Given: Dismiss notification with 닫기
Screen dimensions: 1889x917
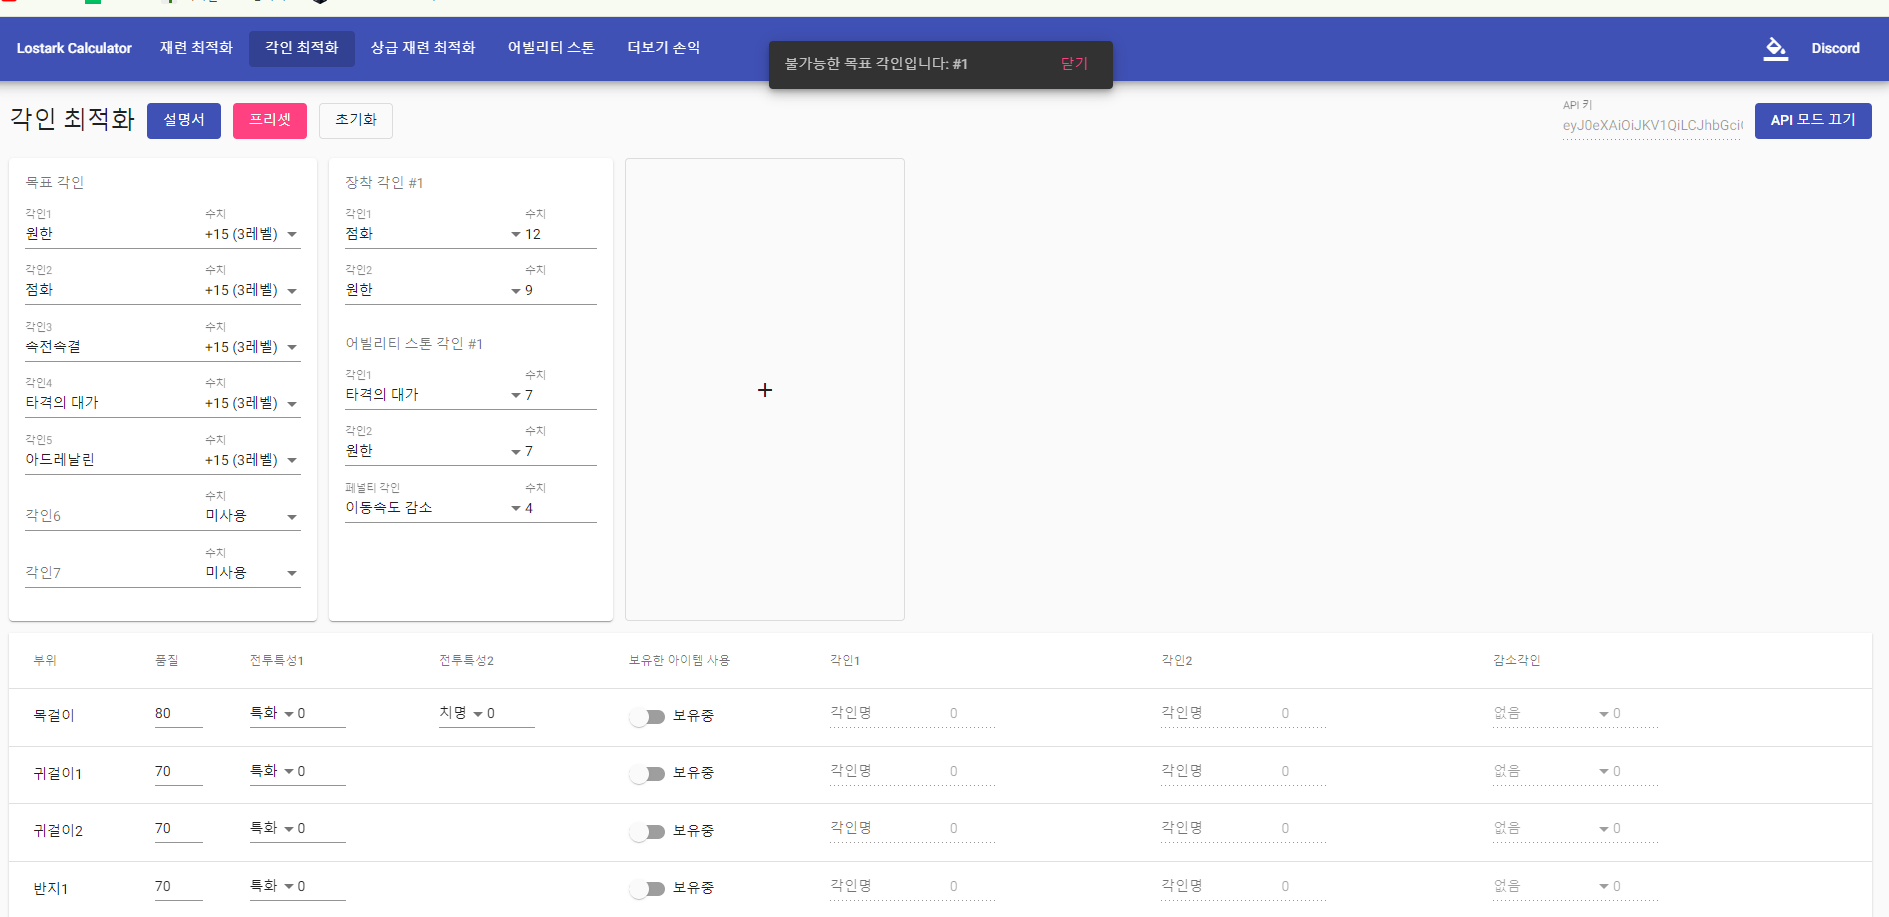Looking at the screenshot, I should pyautogui.click(x=1074, y=64).
